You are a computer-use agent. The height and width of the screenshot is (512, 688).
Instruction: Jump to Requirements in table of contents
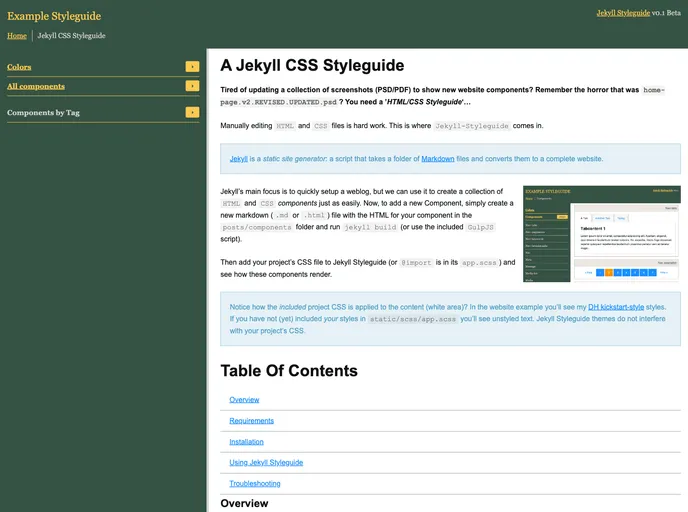251,421
